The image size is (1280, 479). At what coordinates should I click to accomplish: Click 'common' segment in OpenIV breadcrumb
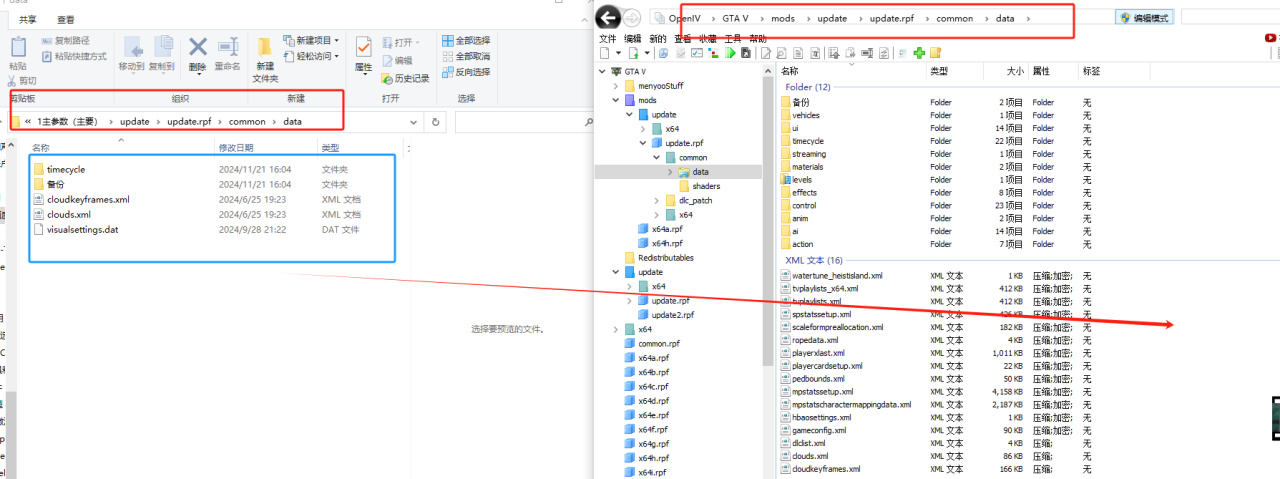[x=954, y=18]
